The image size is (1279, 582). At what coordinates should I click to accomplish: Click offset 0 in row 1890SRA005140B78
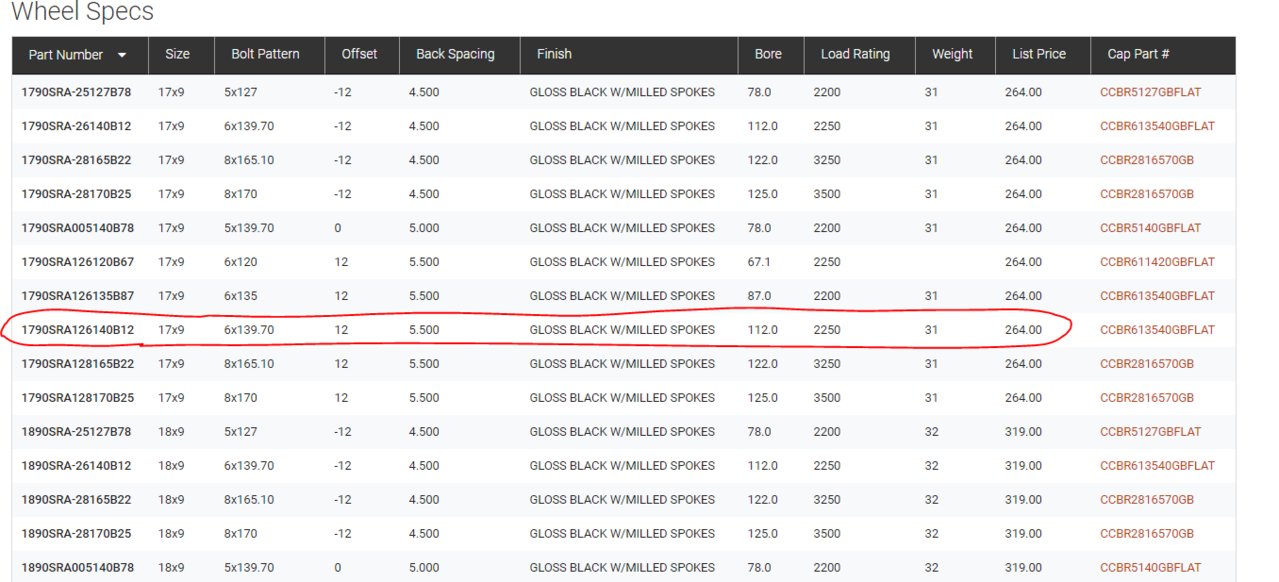338,568
